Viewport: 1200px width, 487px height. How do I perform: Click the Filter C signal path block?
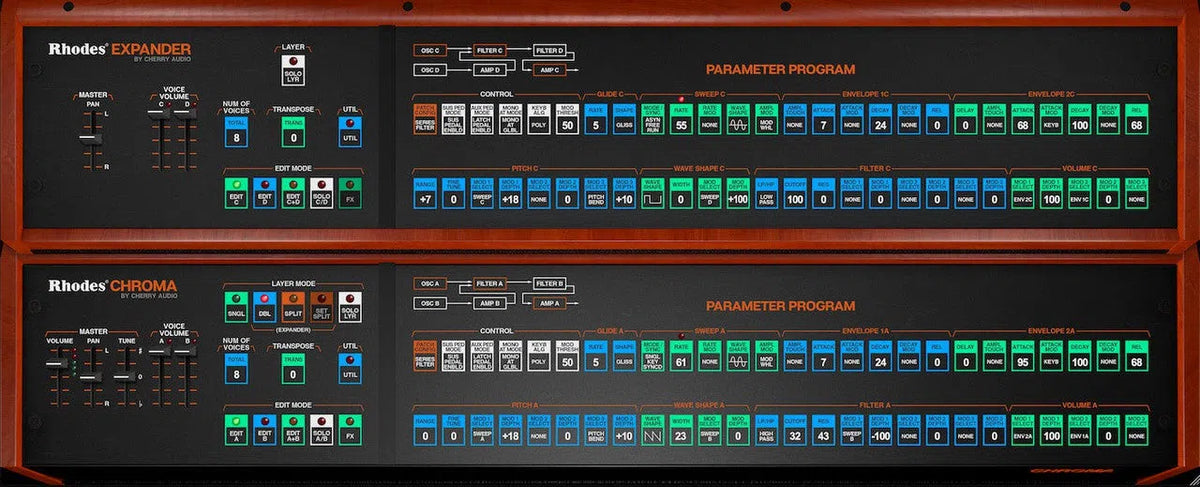(x=490, y=49)
